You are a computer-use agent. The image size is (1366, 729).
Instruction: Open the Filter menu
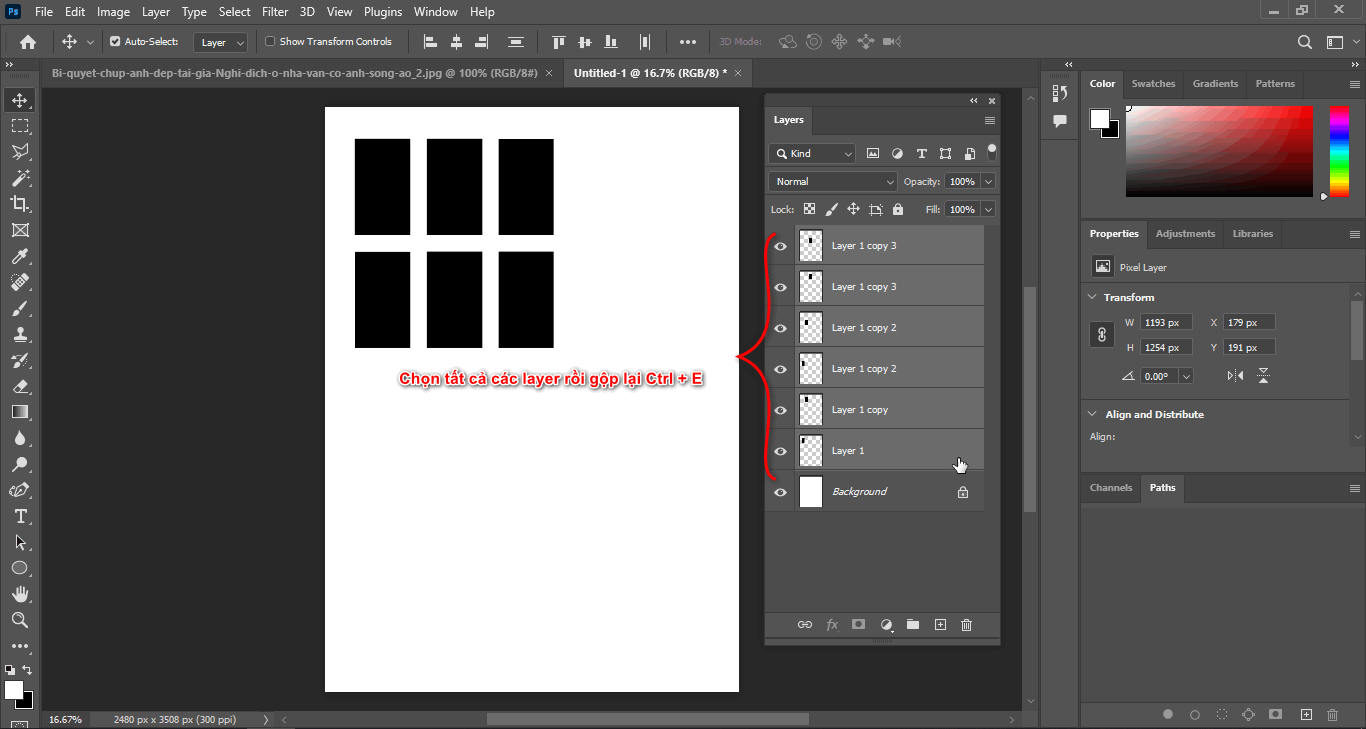point(275,11)
